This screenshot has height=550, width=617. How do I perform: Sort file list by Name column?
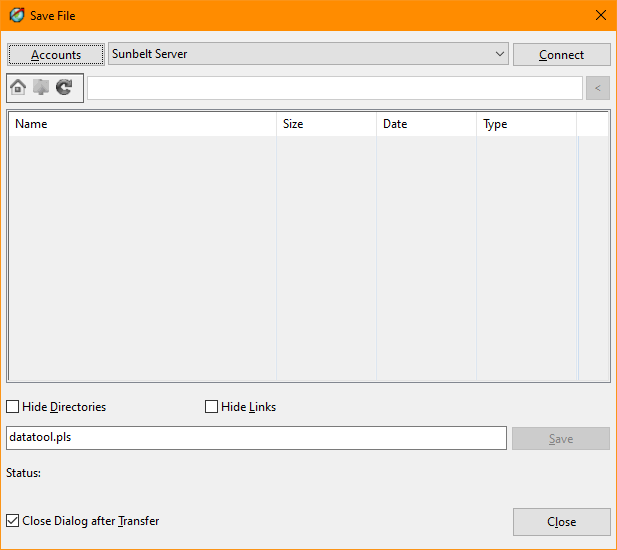click(x=142, y=124)
